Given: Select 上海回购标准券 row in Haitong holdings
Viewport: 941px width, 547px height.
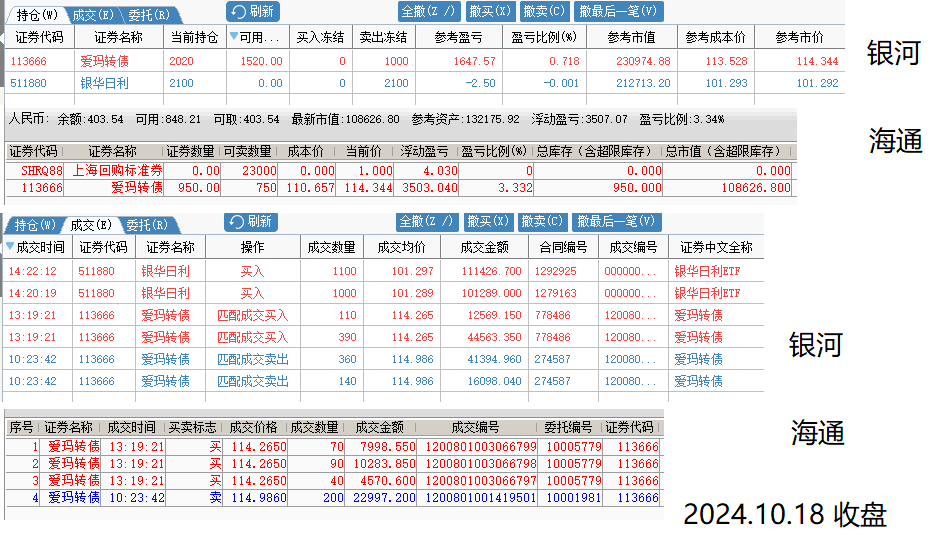Looking at the screenshot, I should click(x=117, y=171).
